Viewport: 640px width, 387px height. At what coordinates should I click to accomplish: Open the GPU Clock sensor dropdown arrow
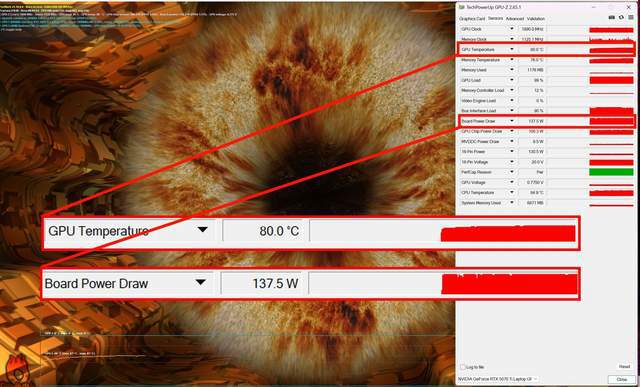(512, 29)
